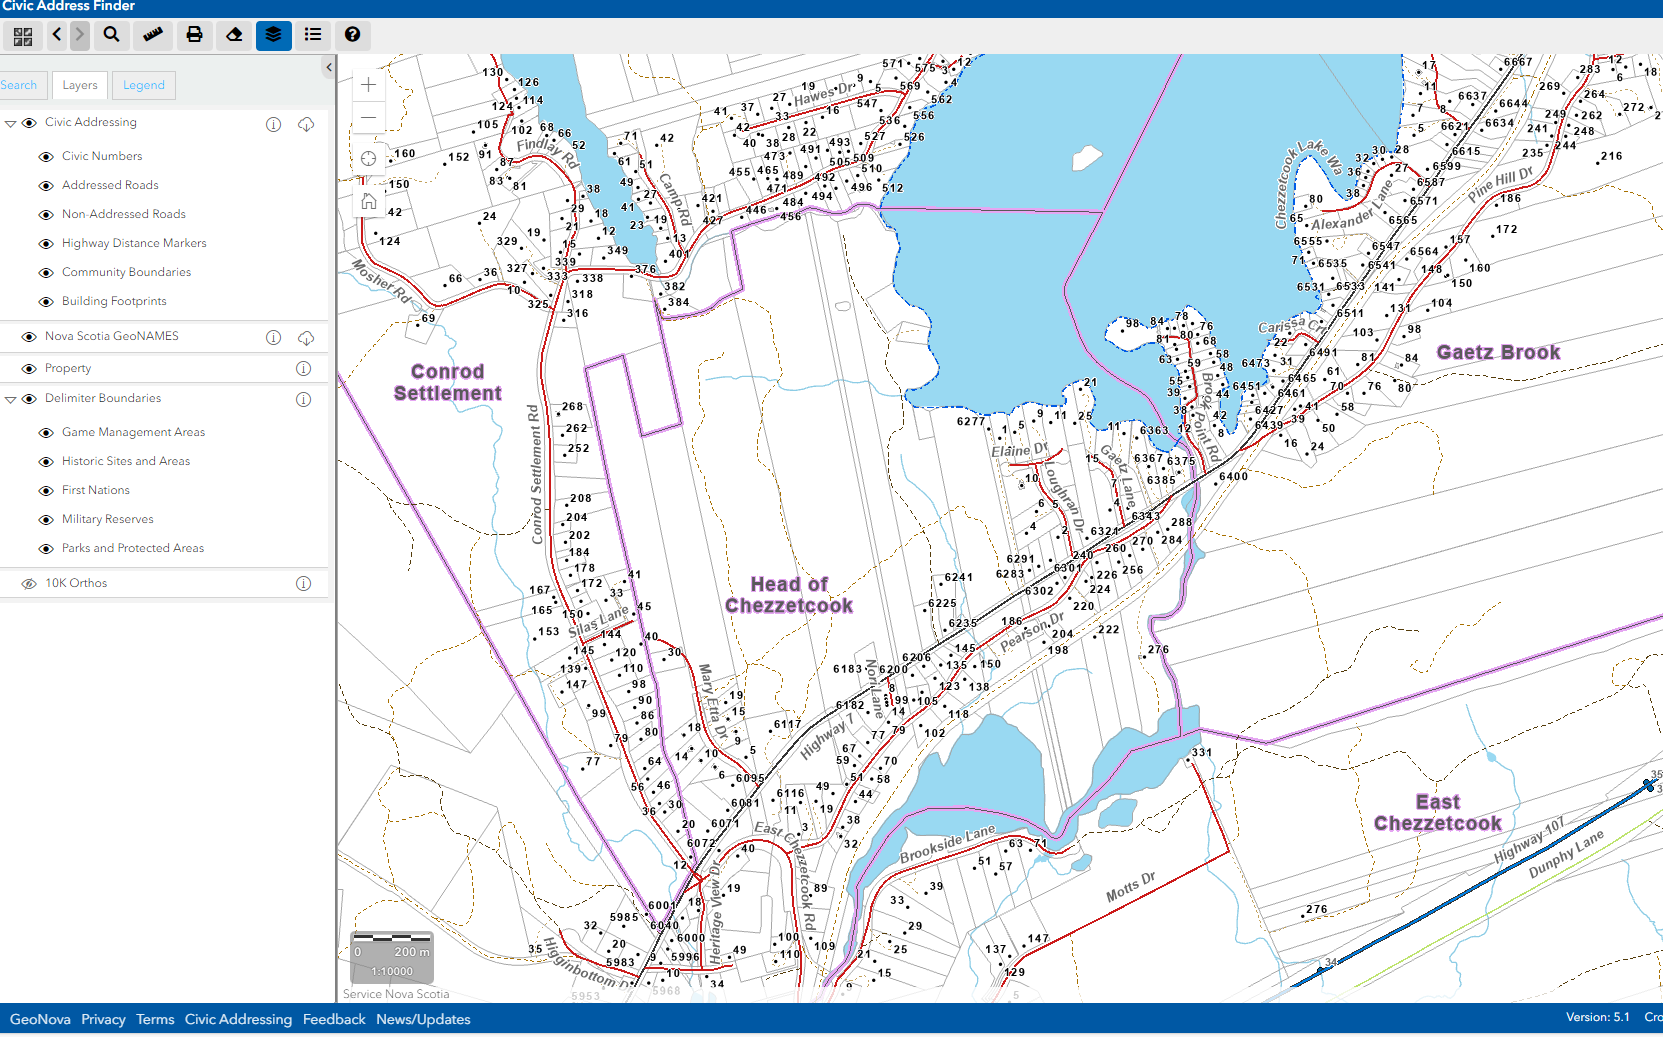The image size is (1663, 1037).
Task: Hide the Civic Numbers layer
Action: pos(46,157)
